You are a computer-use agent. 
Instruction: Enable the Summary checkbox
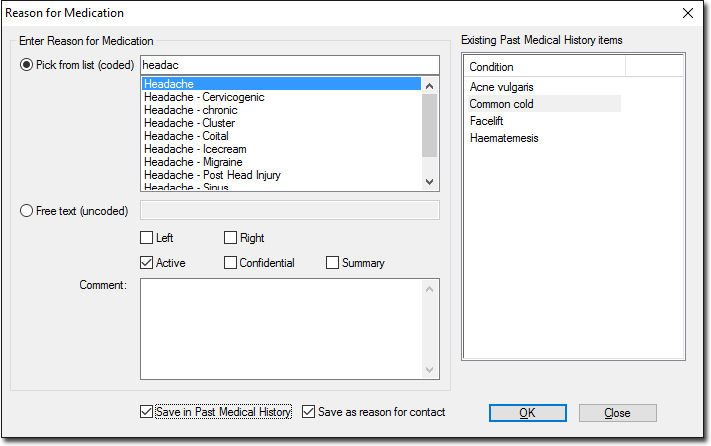[333, 263]
